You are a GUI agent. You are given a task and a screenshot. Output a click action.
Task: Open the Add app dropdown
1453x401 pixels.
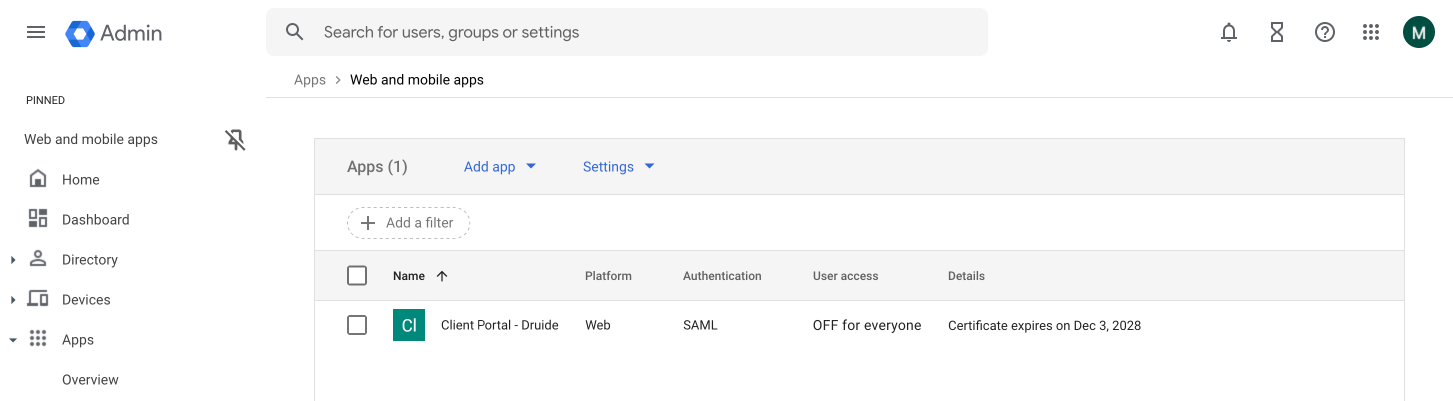[x=500, y=167]
